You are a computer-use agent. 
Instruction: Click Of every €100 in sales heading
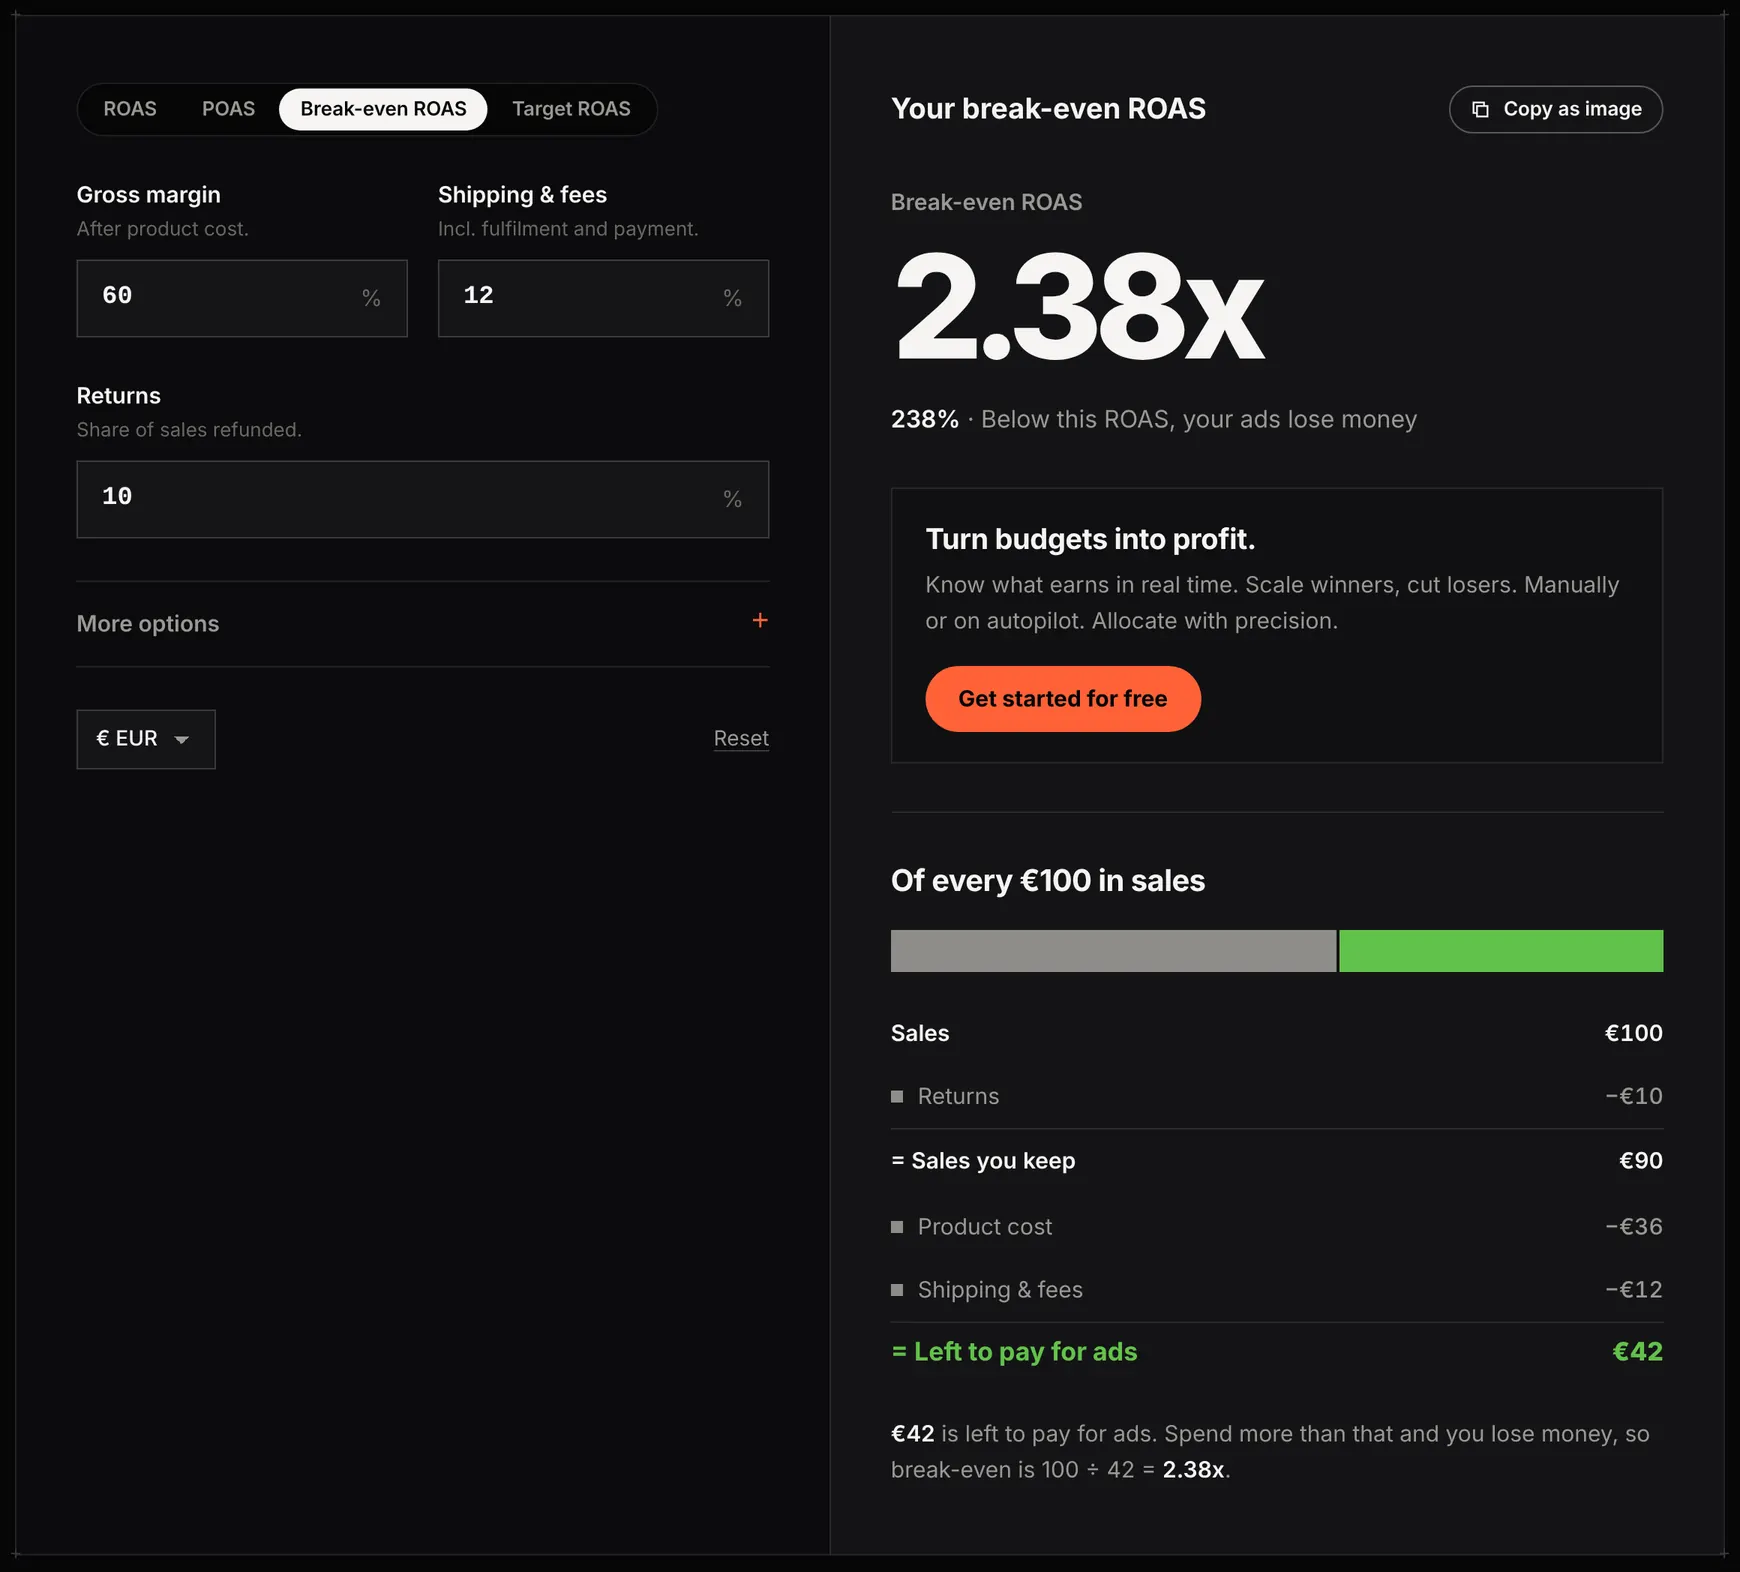[1048, 880]
